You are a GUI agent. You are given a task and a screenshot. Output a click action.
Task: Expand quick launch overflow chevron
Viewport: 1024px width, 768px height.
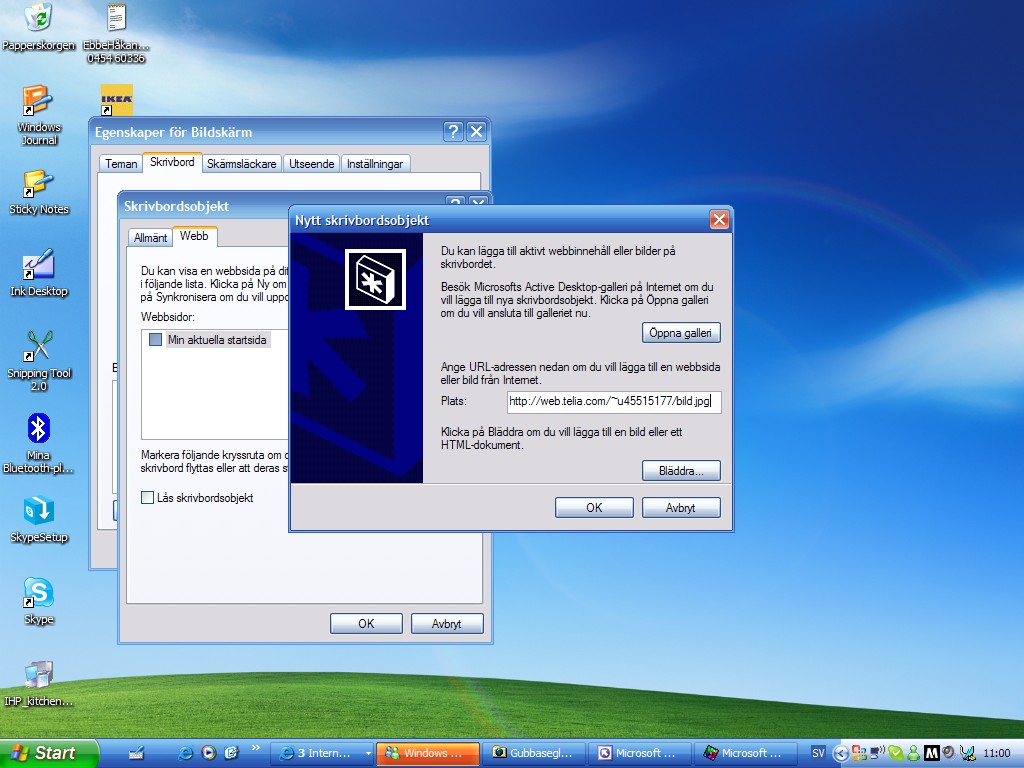tap(255, 747)
